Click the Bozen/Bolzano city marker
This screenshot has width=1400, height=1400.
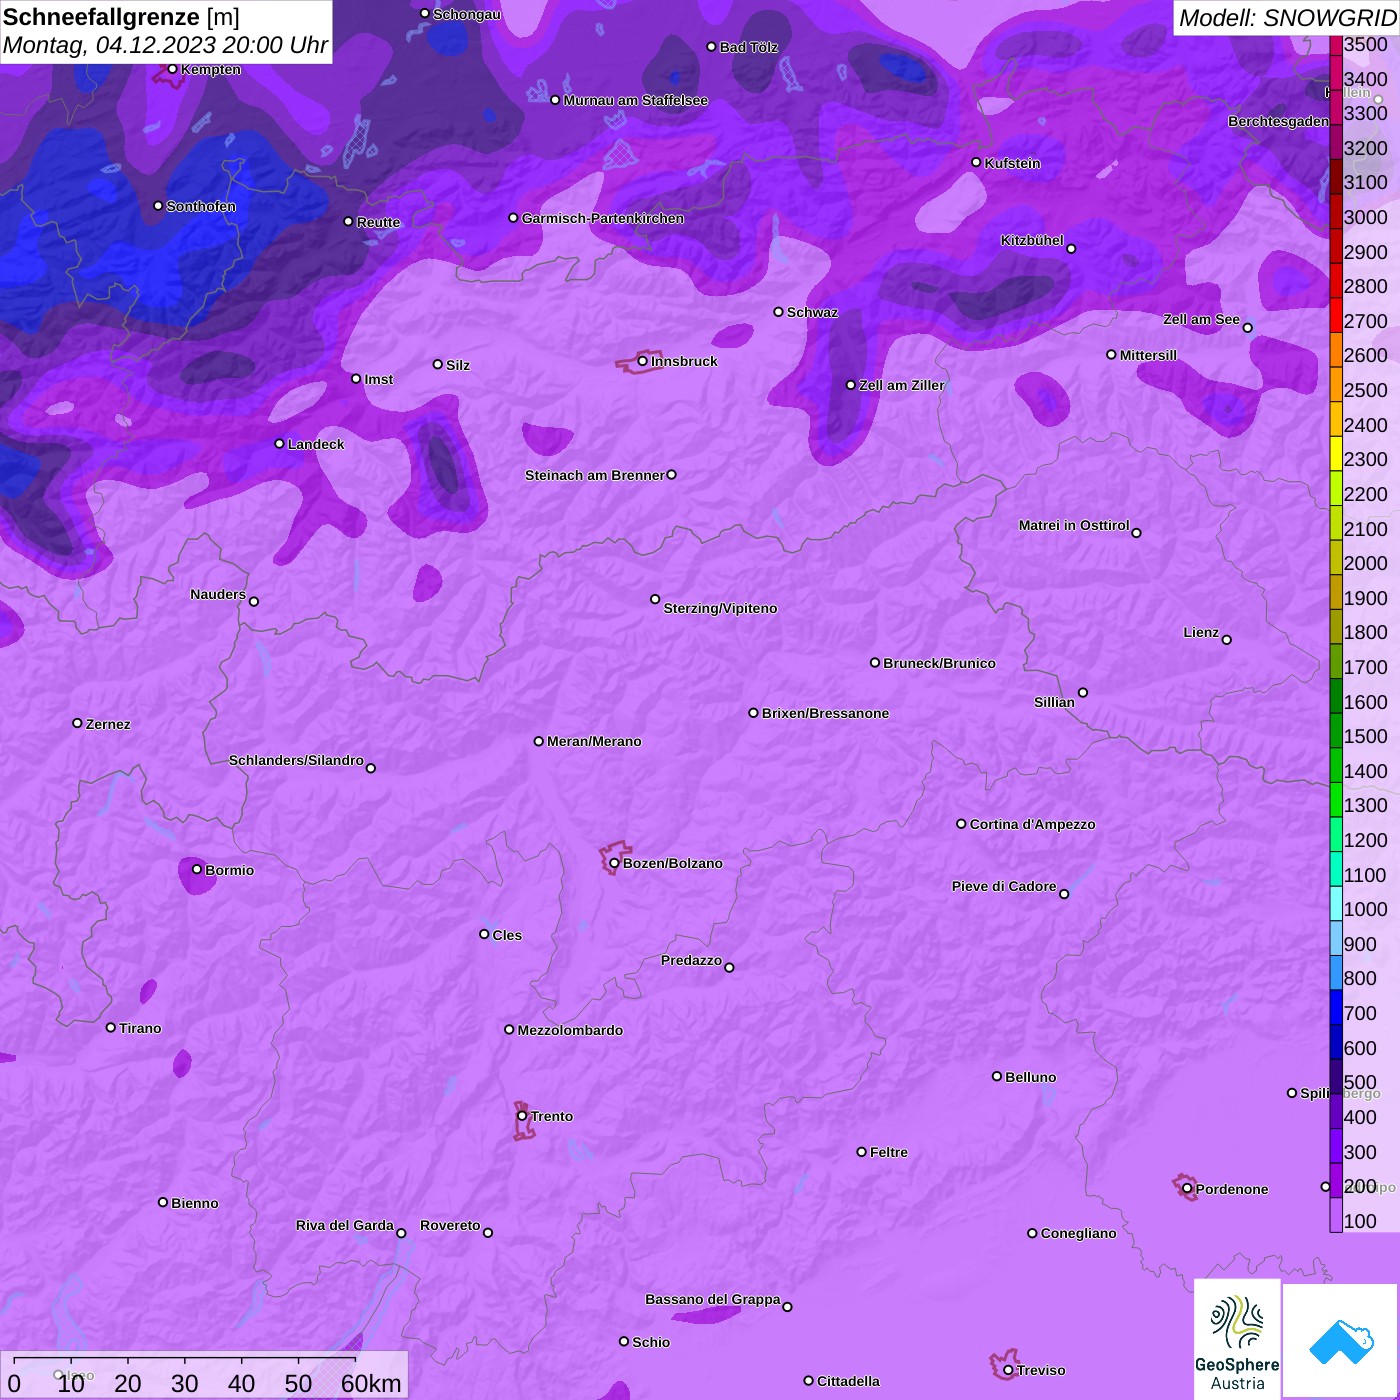pyautogui.click(x=615, y=863)
